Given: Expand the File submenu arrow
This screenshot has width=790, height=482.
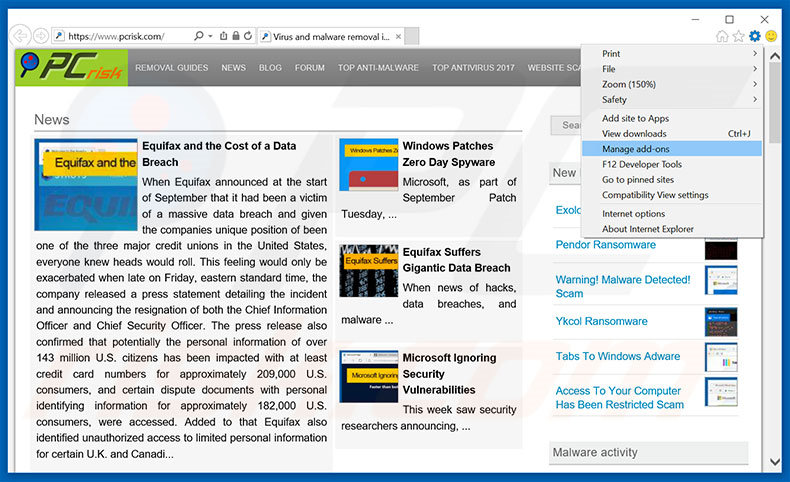Looking at the screenshot, I should click(755, 69).
